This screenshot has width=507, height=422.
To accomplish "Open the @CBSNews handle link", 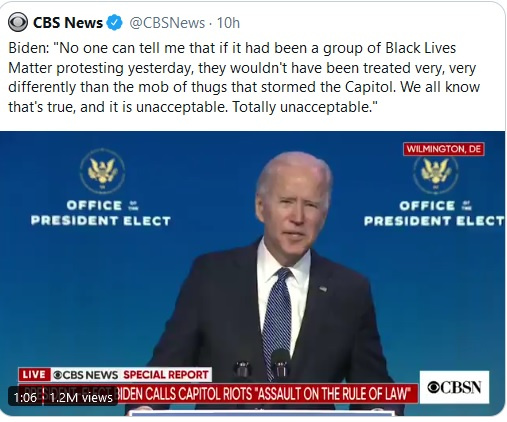I will (167, 23).
